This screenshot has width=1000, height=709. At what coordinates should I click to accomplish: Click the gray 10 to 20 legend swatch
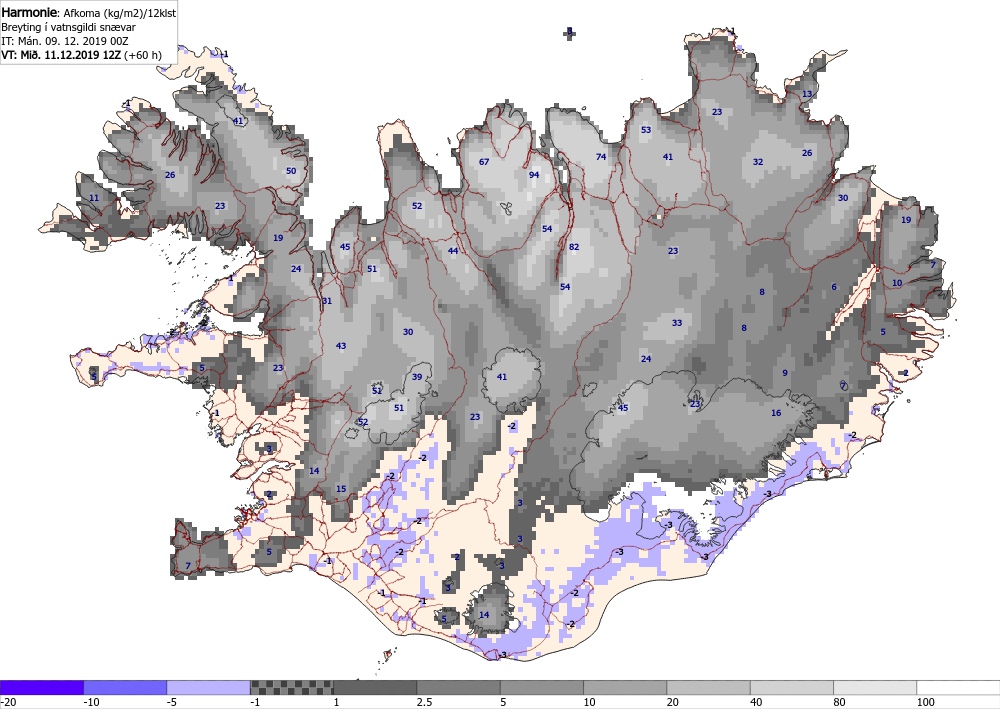tap(625, 687)
